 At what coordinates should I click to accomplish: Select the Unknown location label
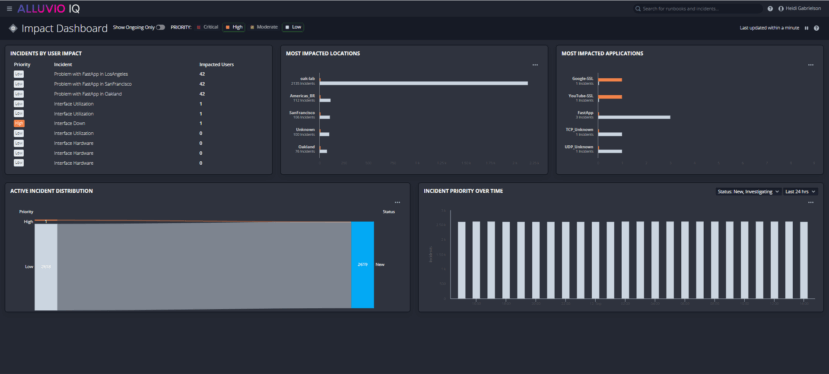click(x=306, y=130)
